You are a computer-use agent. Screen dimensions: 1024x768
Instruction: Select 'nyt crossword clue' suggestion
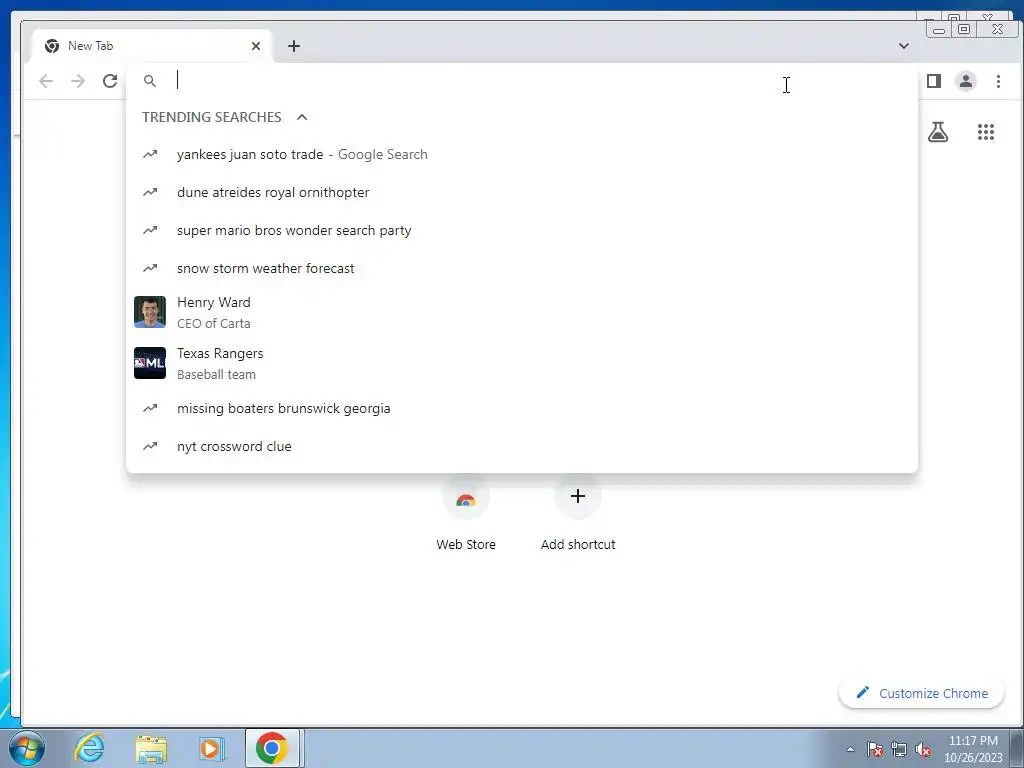522,446
